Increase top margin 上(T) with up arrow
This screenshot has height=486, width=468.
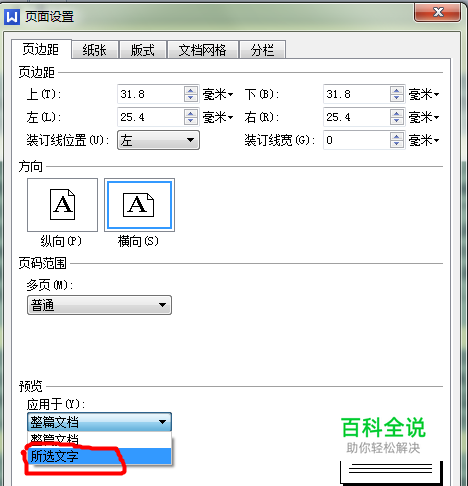tap(191, 90)
